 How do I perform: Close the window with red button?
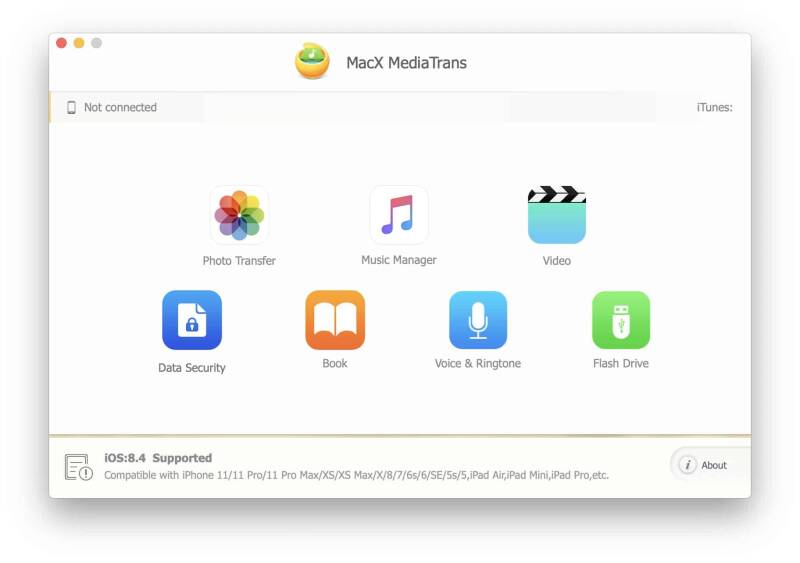tap(62, 43)
